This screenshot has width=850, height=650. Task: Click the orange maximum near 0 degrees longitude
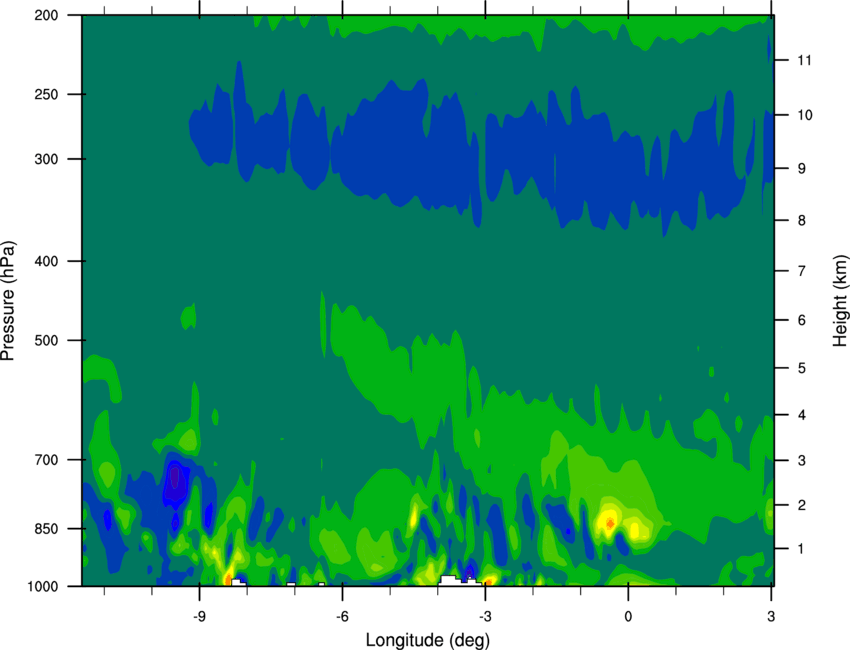tap(610, 523)
